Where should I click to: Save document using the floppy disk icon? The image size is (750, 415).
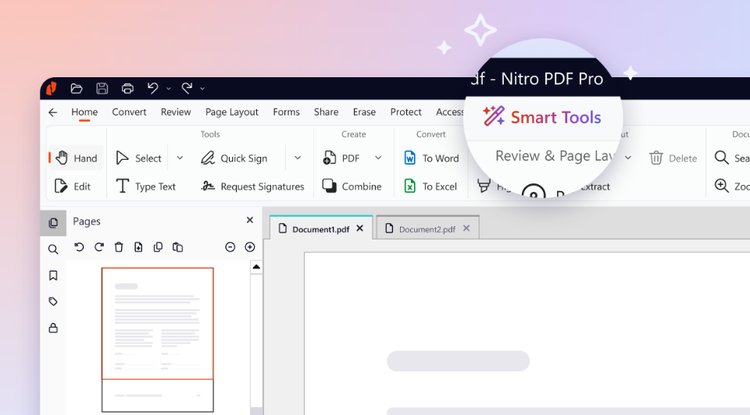pos(102,88)
